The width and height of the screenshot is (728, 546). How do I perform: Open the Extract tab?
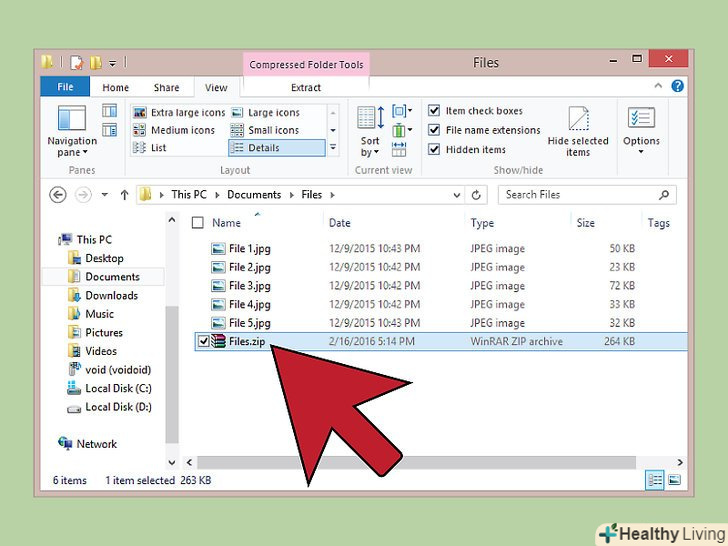[x=306, y=87]
